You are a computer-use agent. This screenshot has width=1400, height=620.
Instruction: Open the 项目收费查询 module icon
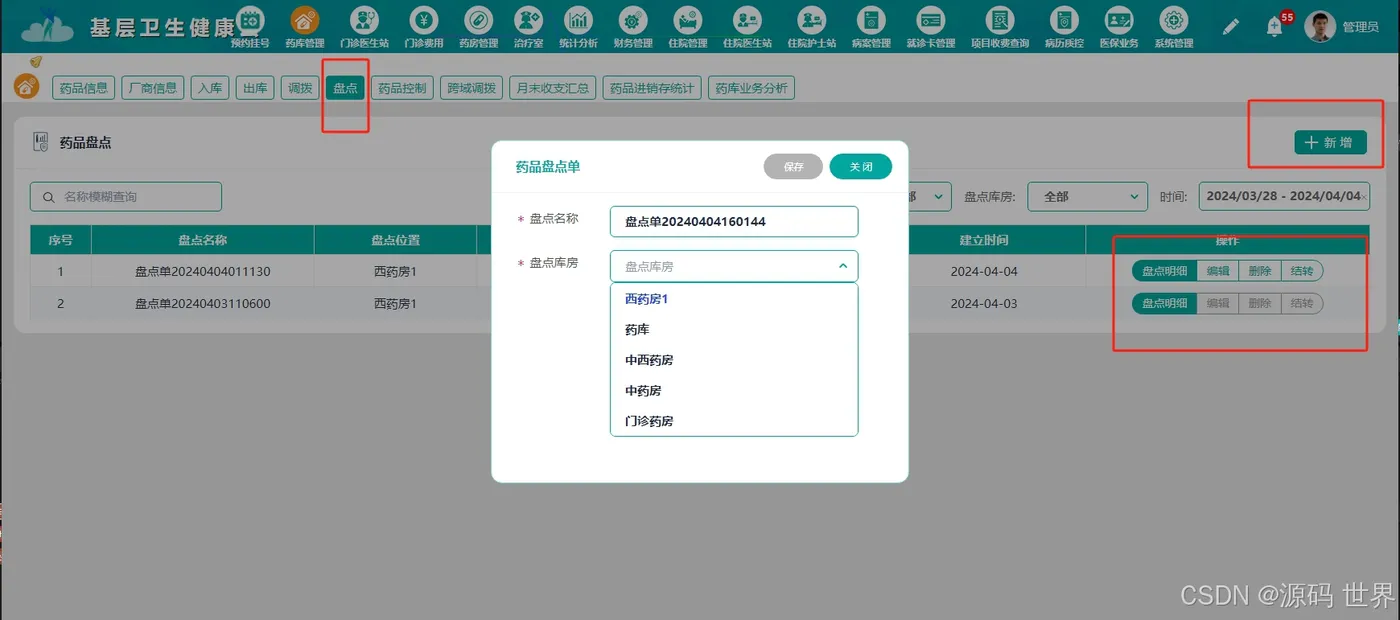pos(1000,20)
